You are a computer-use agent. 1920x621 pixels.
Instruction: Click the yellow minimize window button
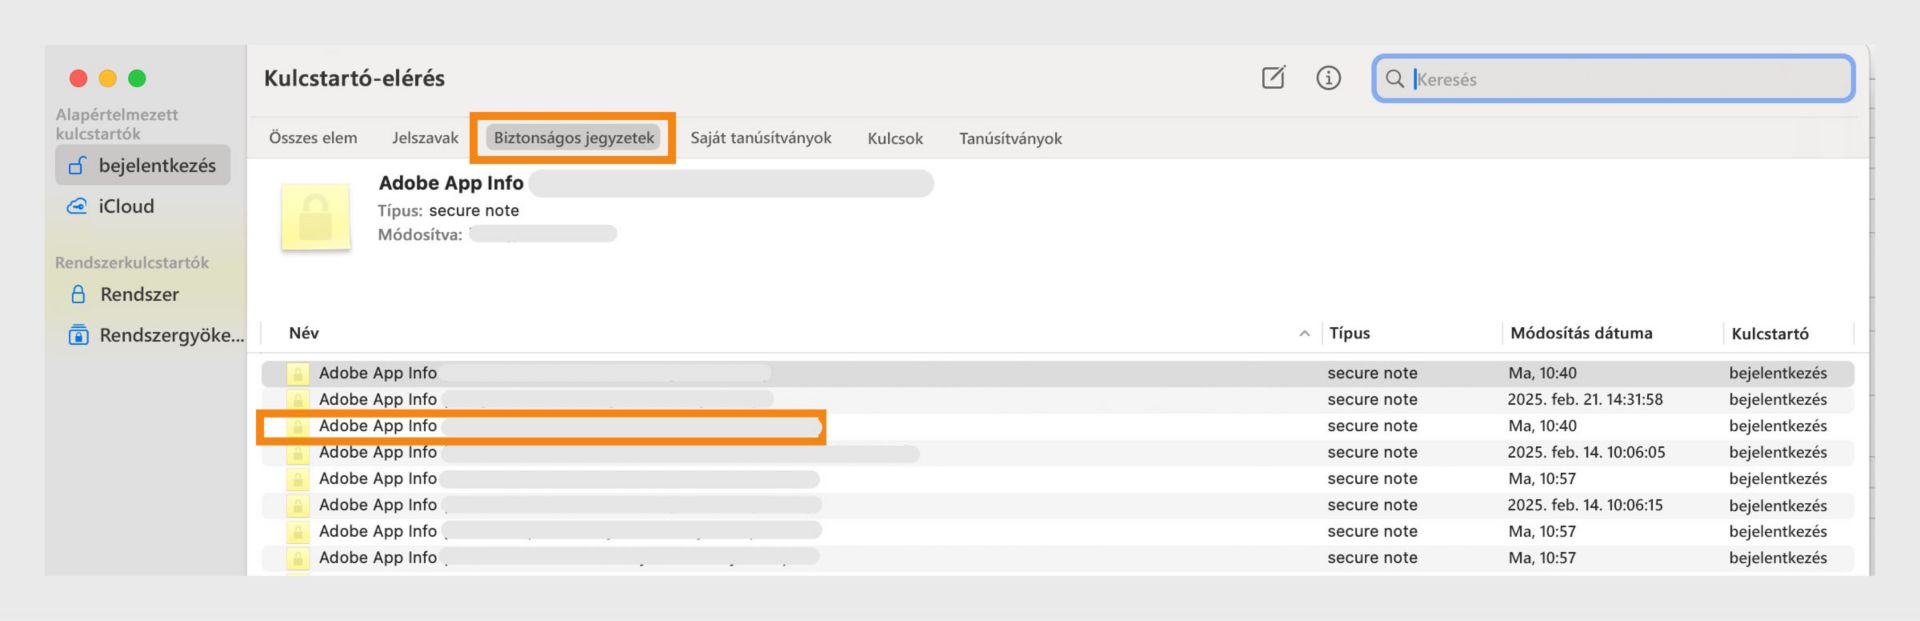(x=108, y=78)
